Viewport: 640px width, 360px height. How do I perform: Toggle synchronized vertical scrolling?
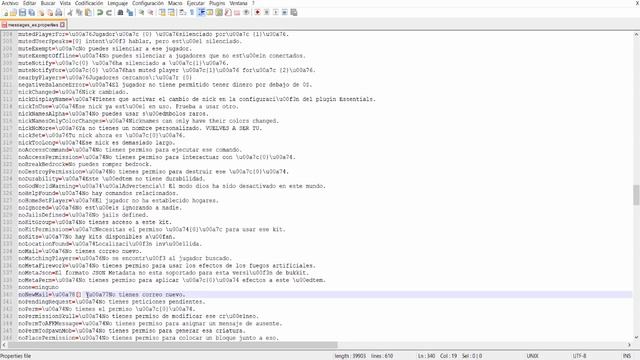pos(162,13)
